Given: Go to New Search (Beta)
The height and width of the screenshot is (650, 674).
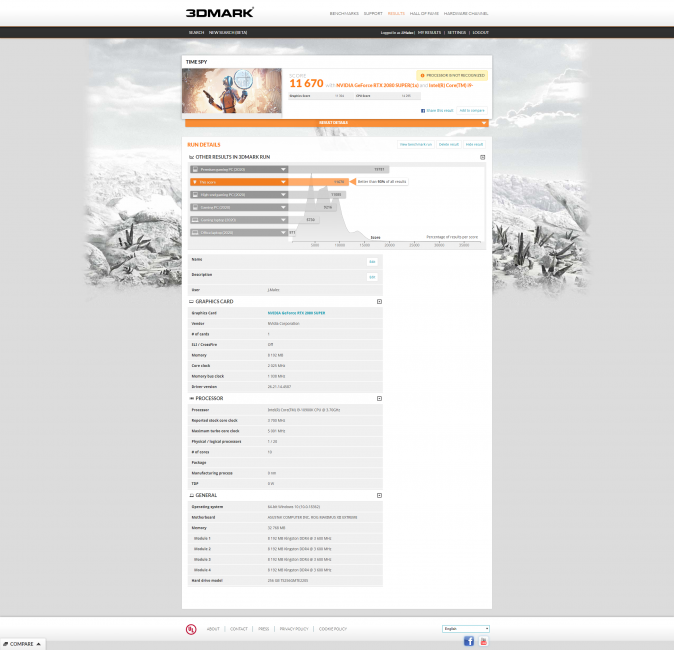Looking at the screenshot, I should (228, 33).
